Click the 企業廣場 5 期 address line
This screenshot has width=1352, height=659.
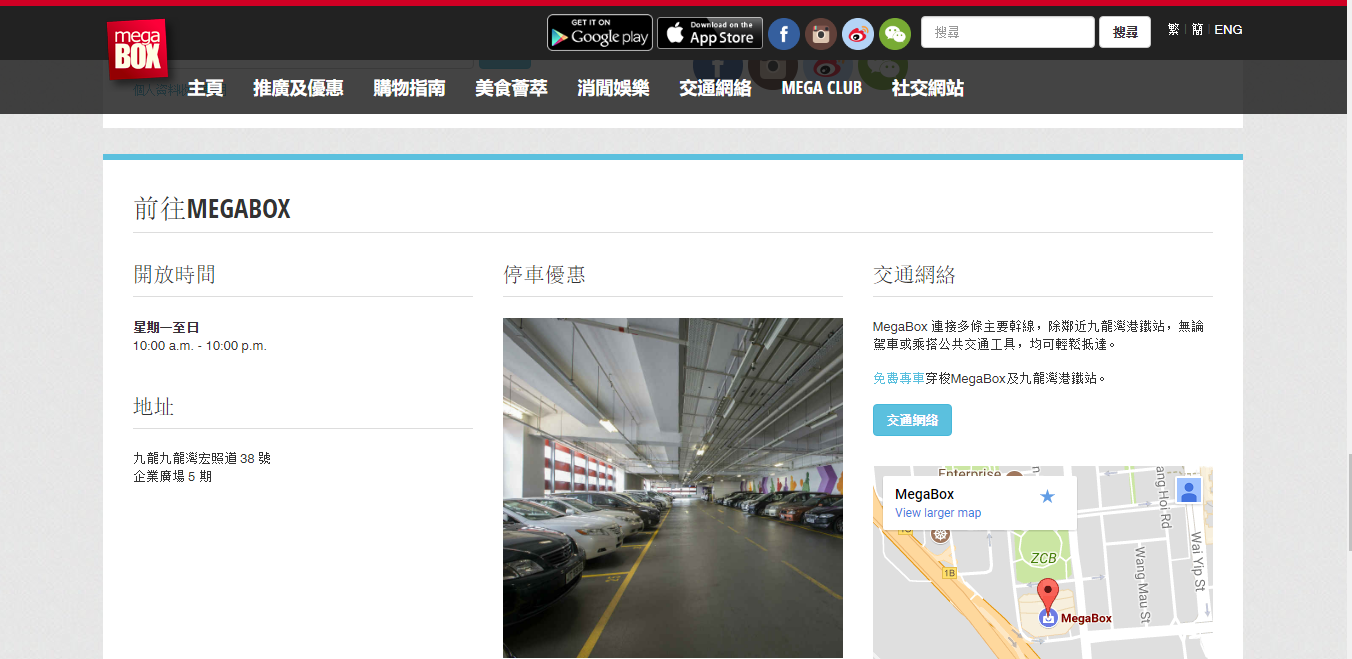[x=172, y=476]
